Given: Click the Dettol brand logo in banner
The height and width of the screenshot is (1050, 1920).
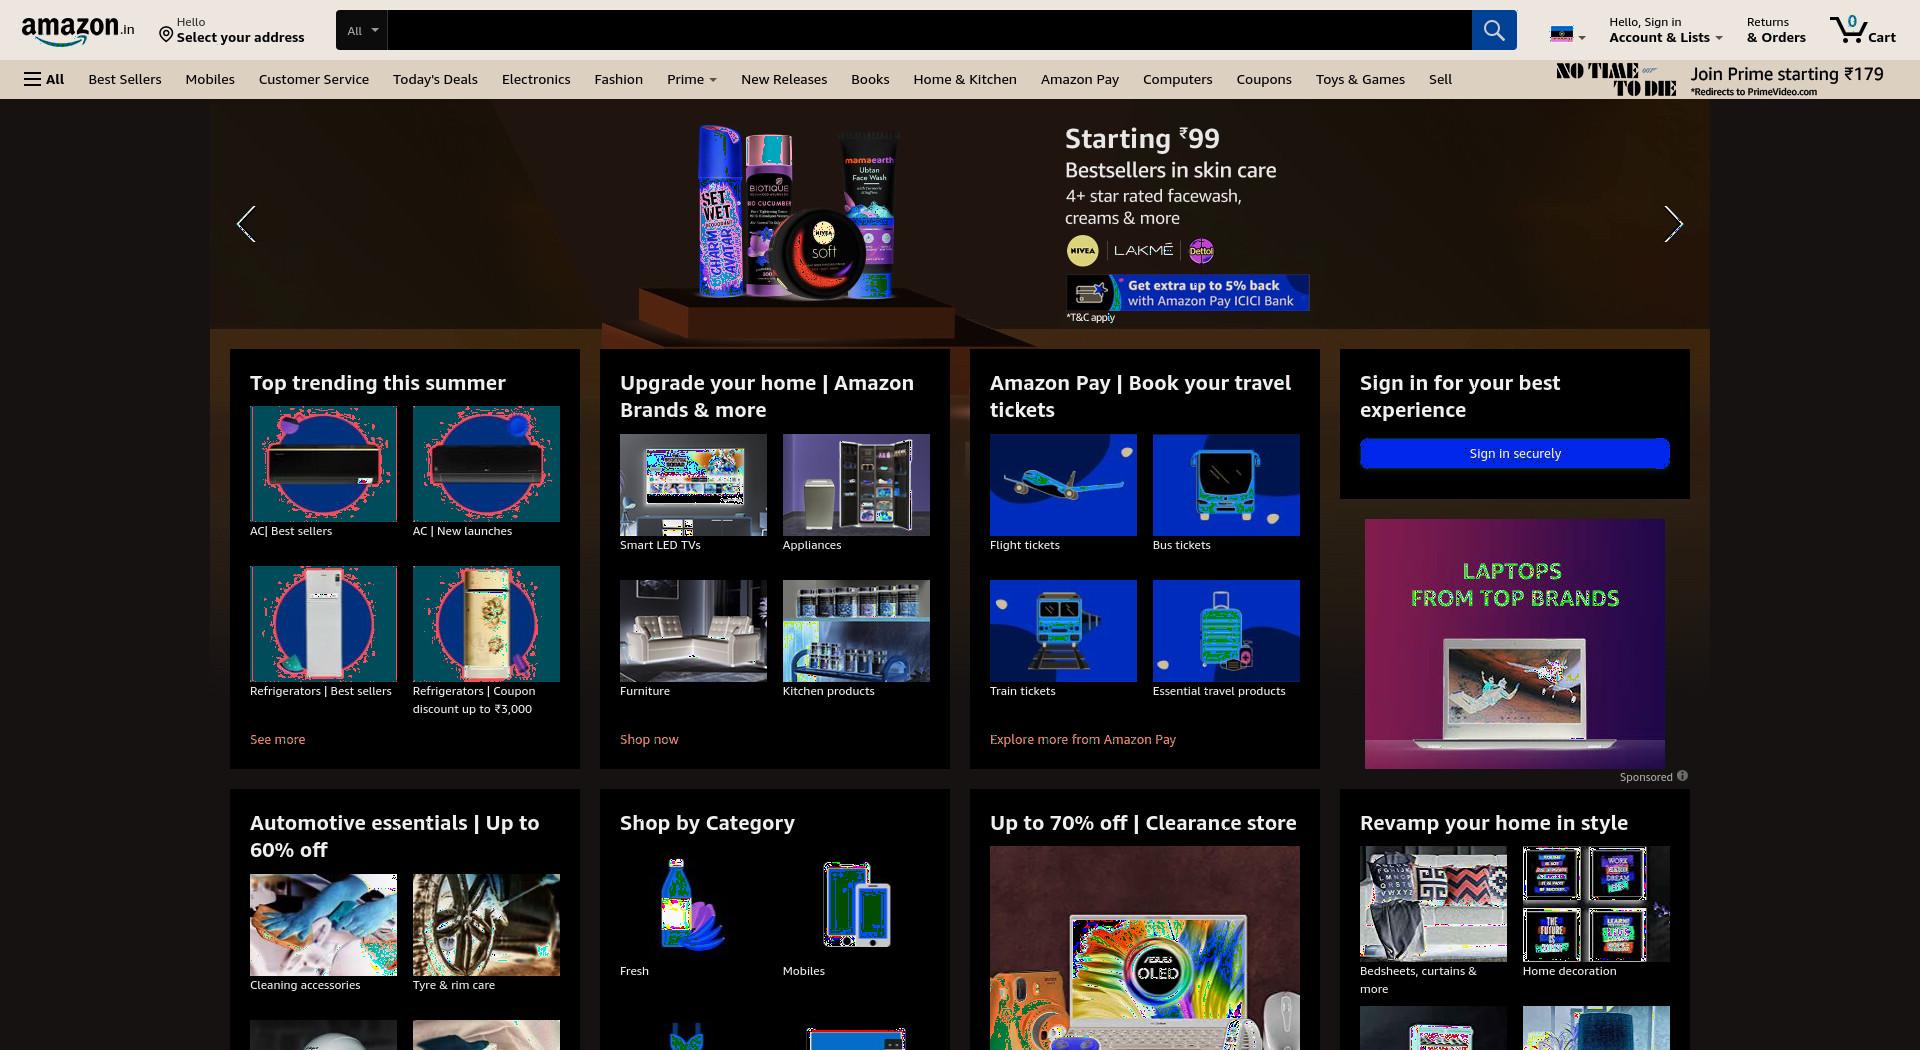Looking at the screenshot, I should pos(1201,251).
